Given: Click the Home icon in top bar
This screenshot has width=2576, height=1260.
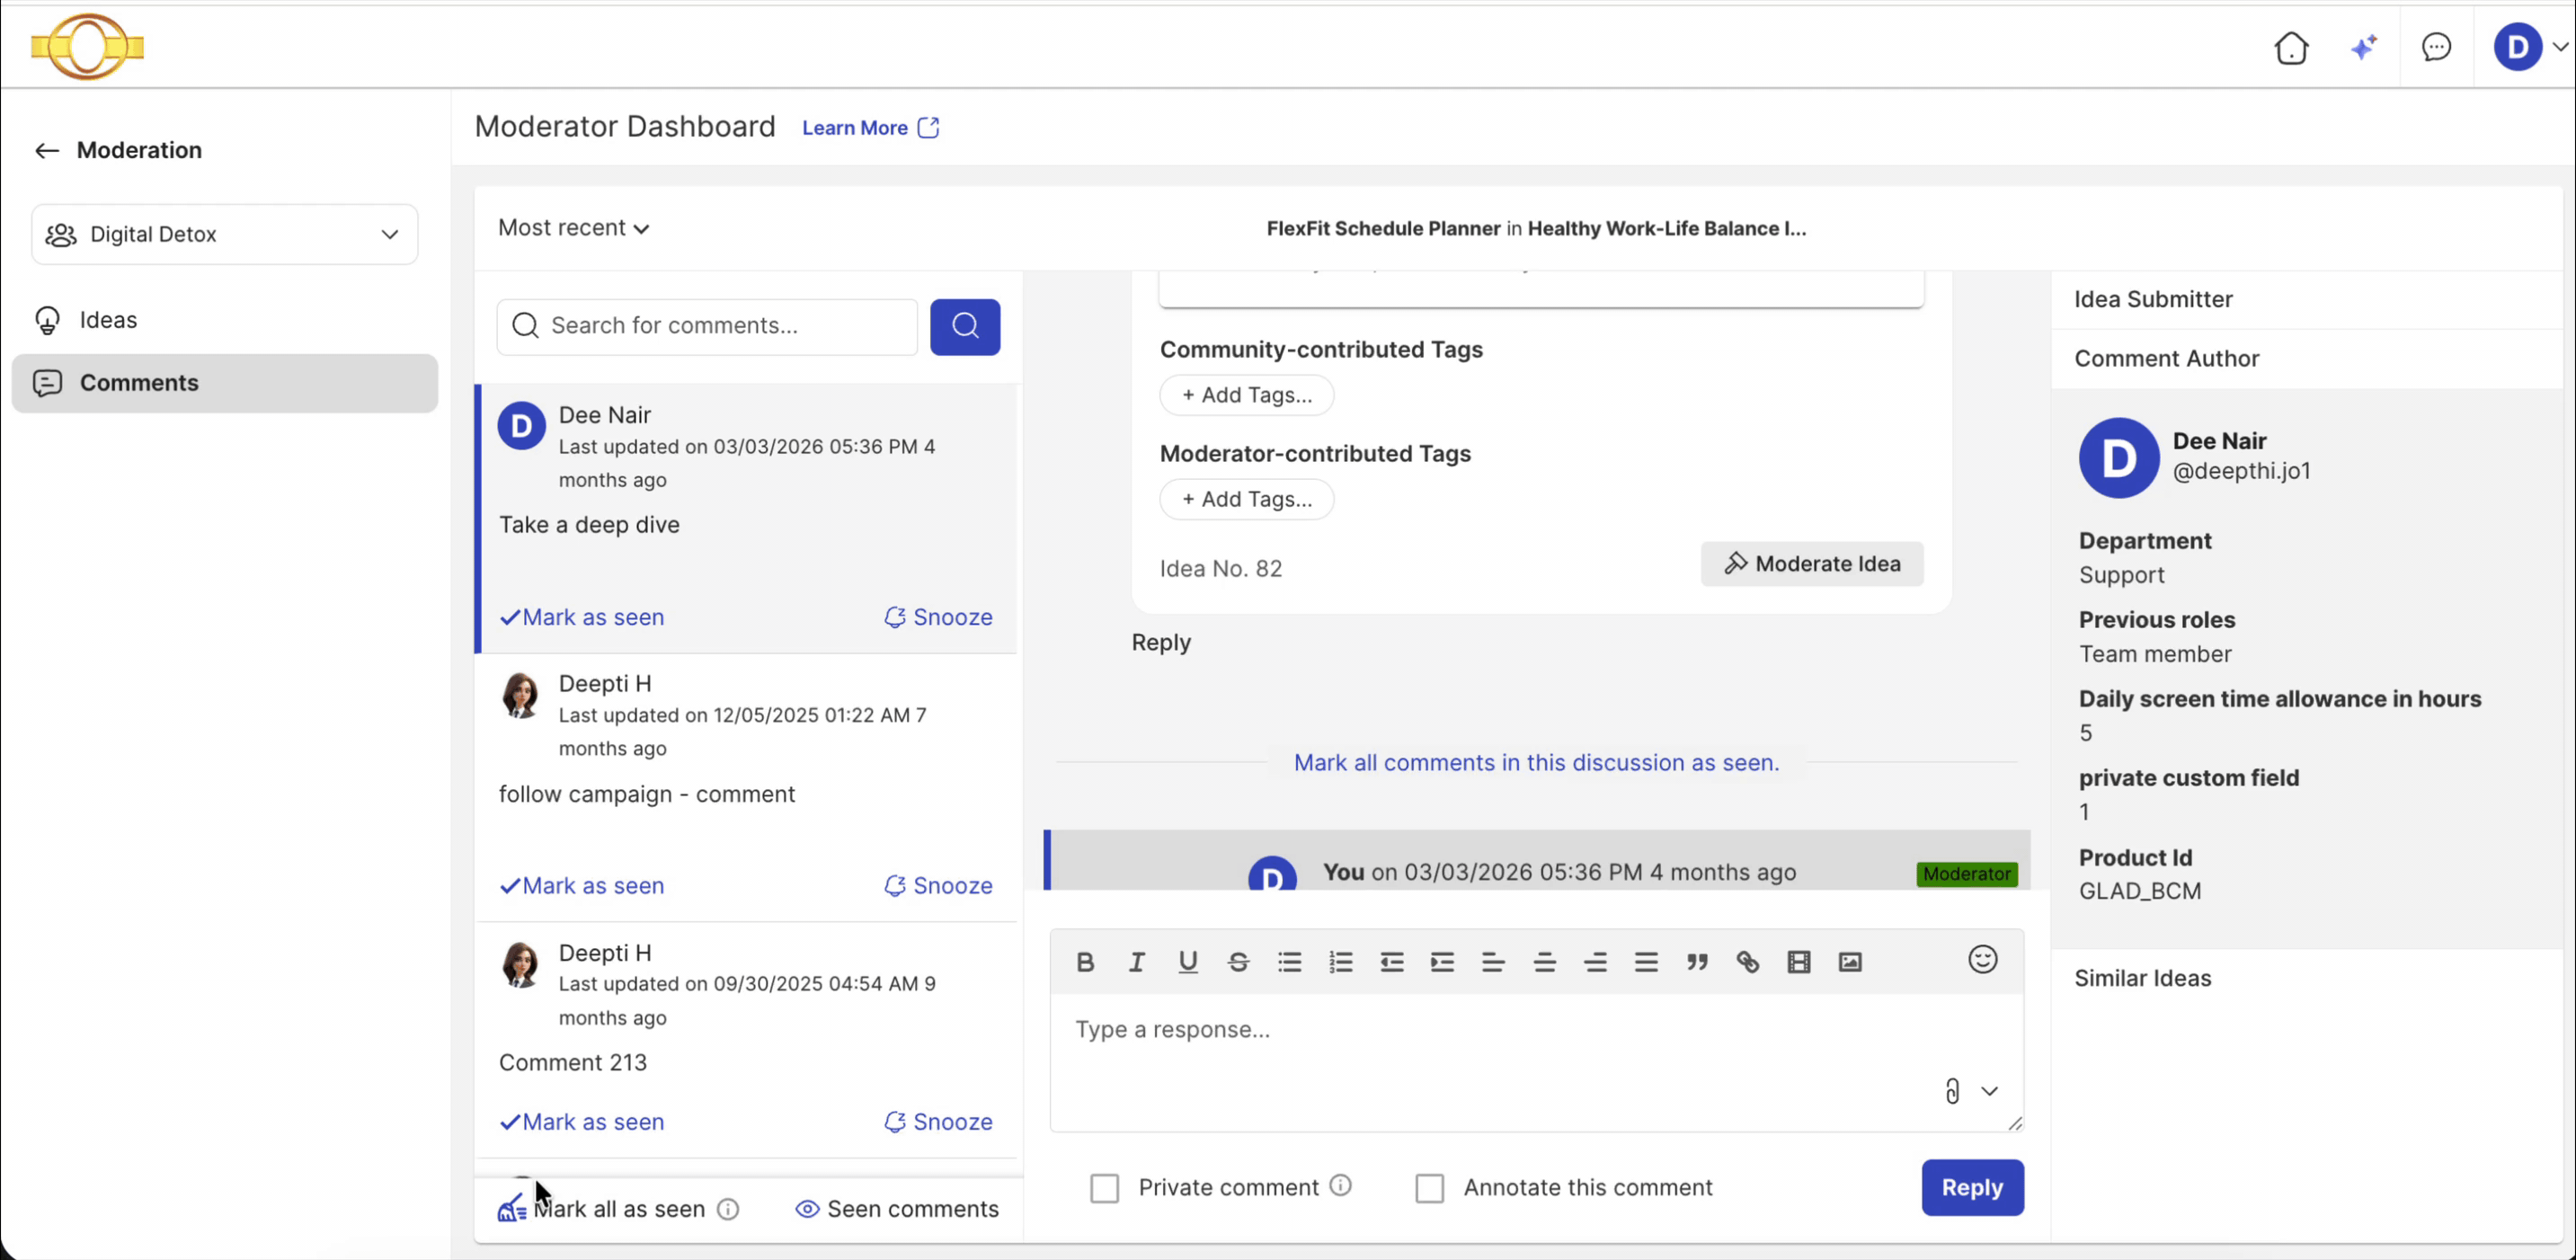Looking at the screenshot, I should [x=2291, y=47].
